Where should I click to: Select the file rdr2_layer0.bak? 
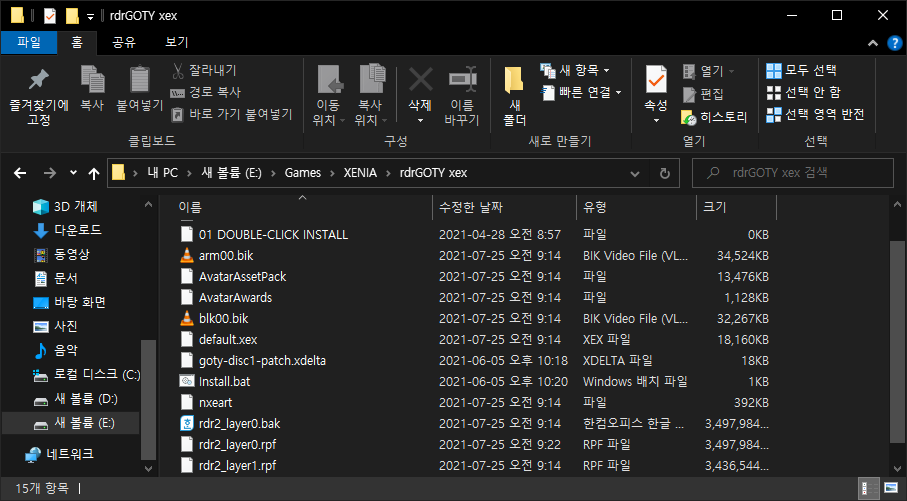pos(239,423)
